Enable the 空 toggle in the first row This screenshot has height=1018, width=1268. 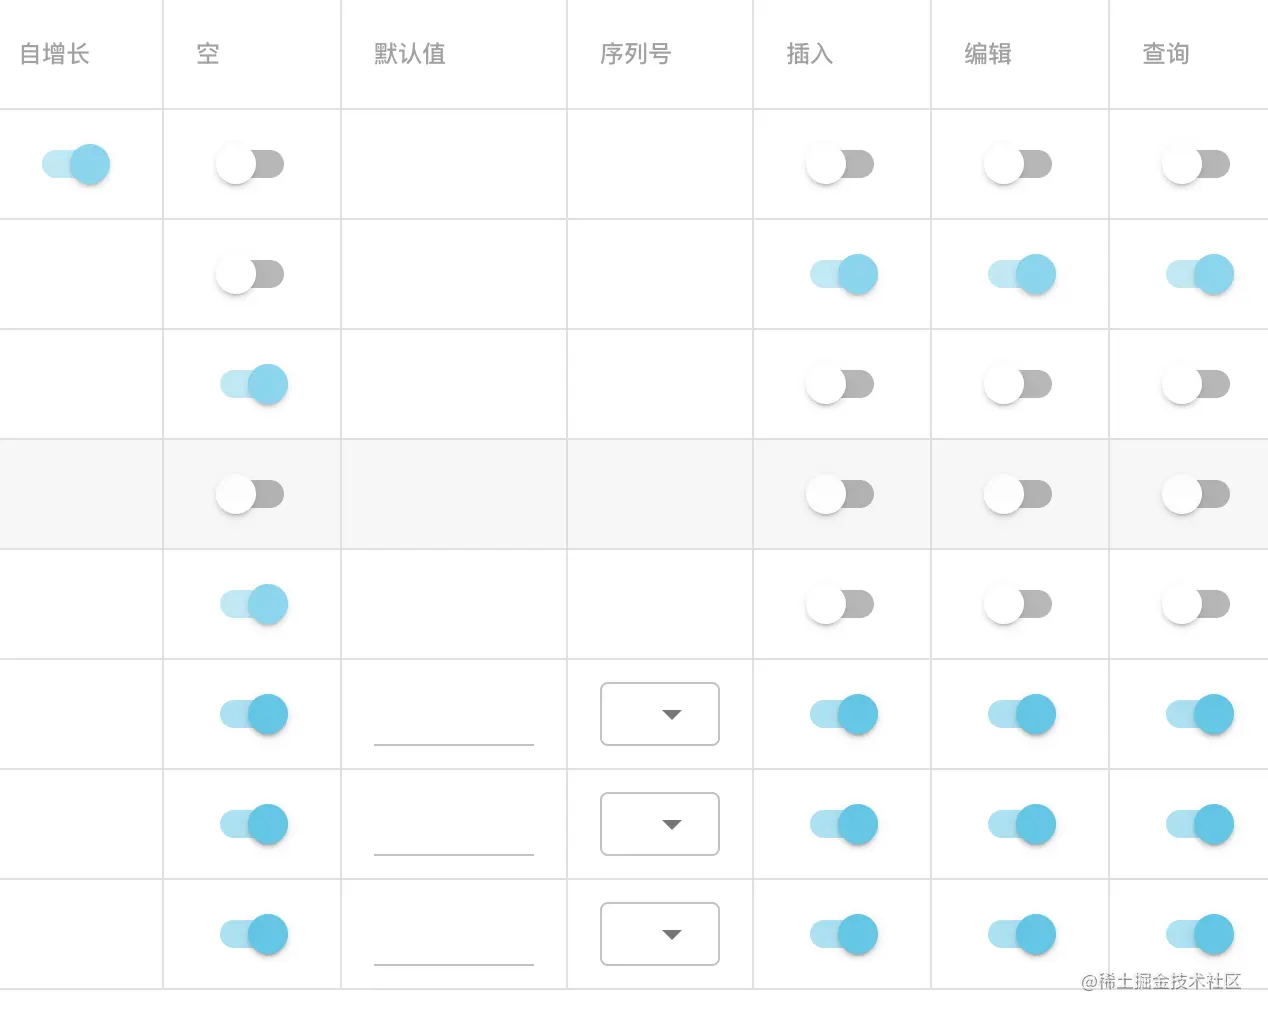[250, 164]
